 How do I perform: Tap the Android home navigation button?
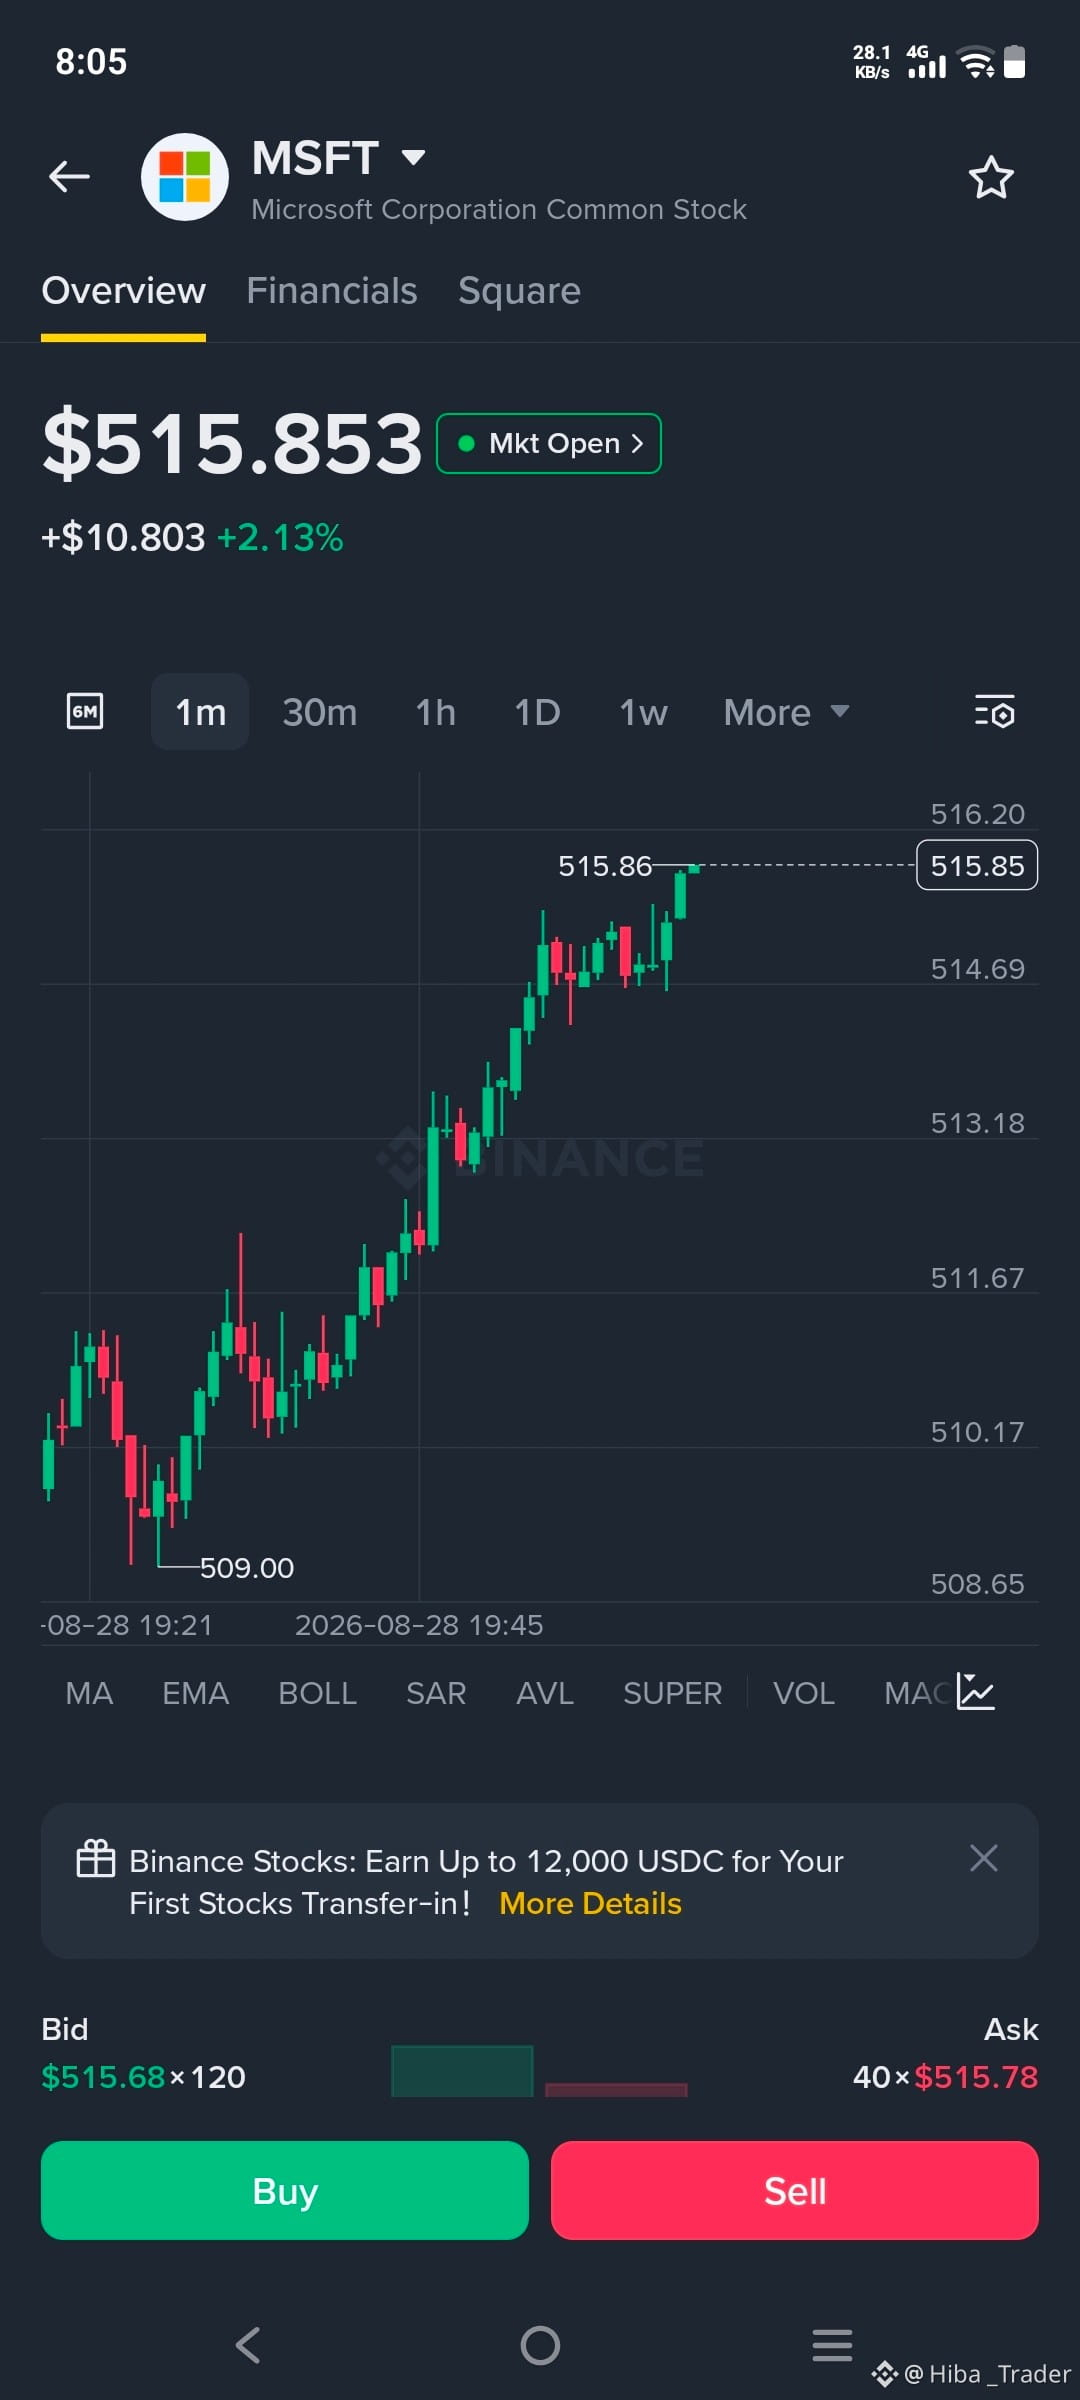[x=540, y=2345]
